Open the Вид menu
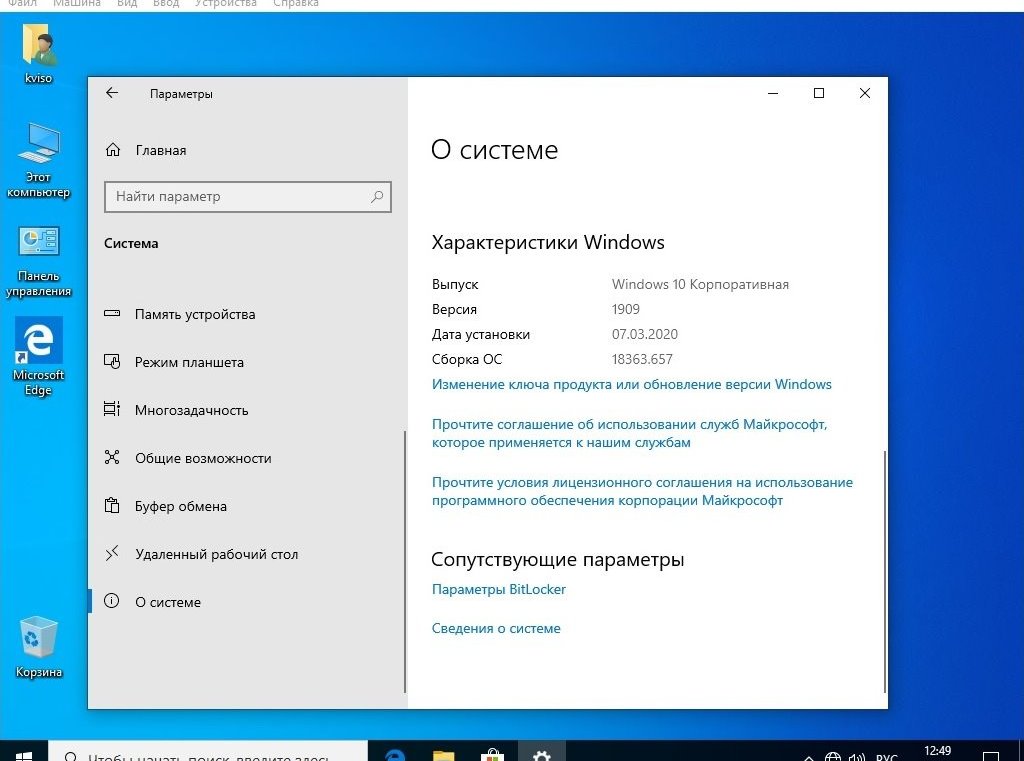1024x761 pixels. coord(127,4)
